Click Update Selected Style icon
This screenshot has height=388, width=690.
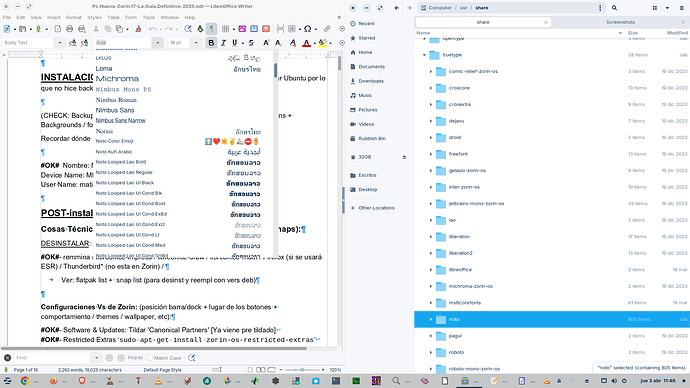pos(73,43)
